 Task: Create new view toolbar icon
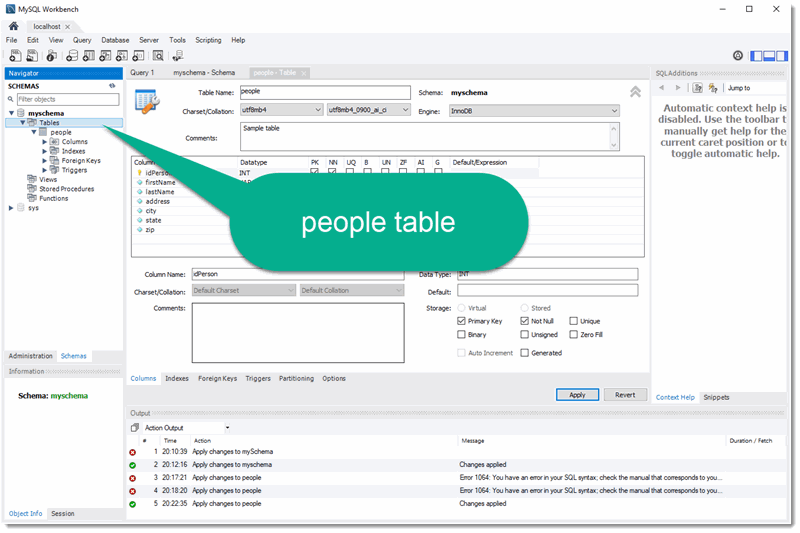(105, 56)
